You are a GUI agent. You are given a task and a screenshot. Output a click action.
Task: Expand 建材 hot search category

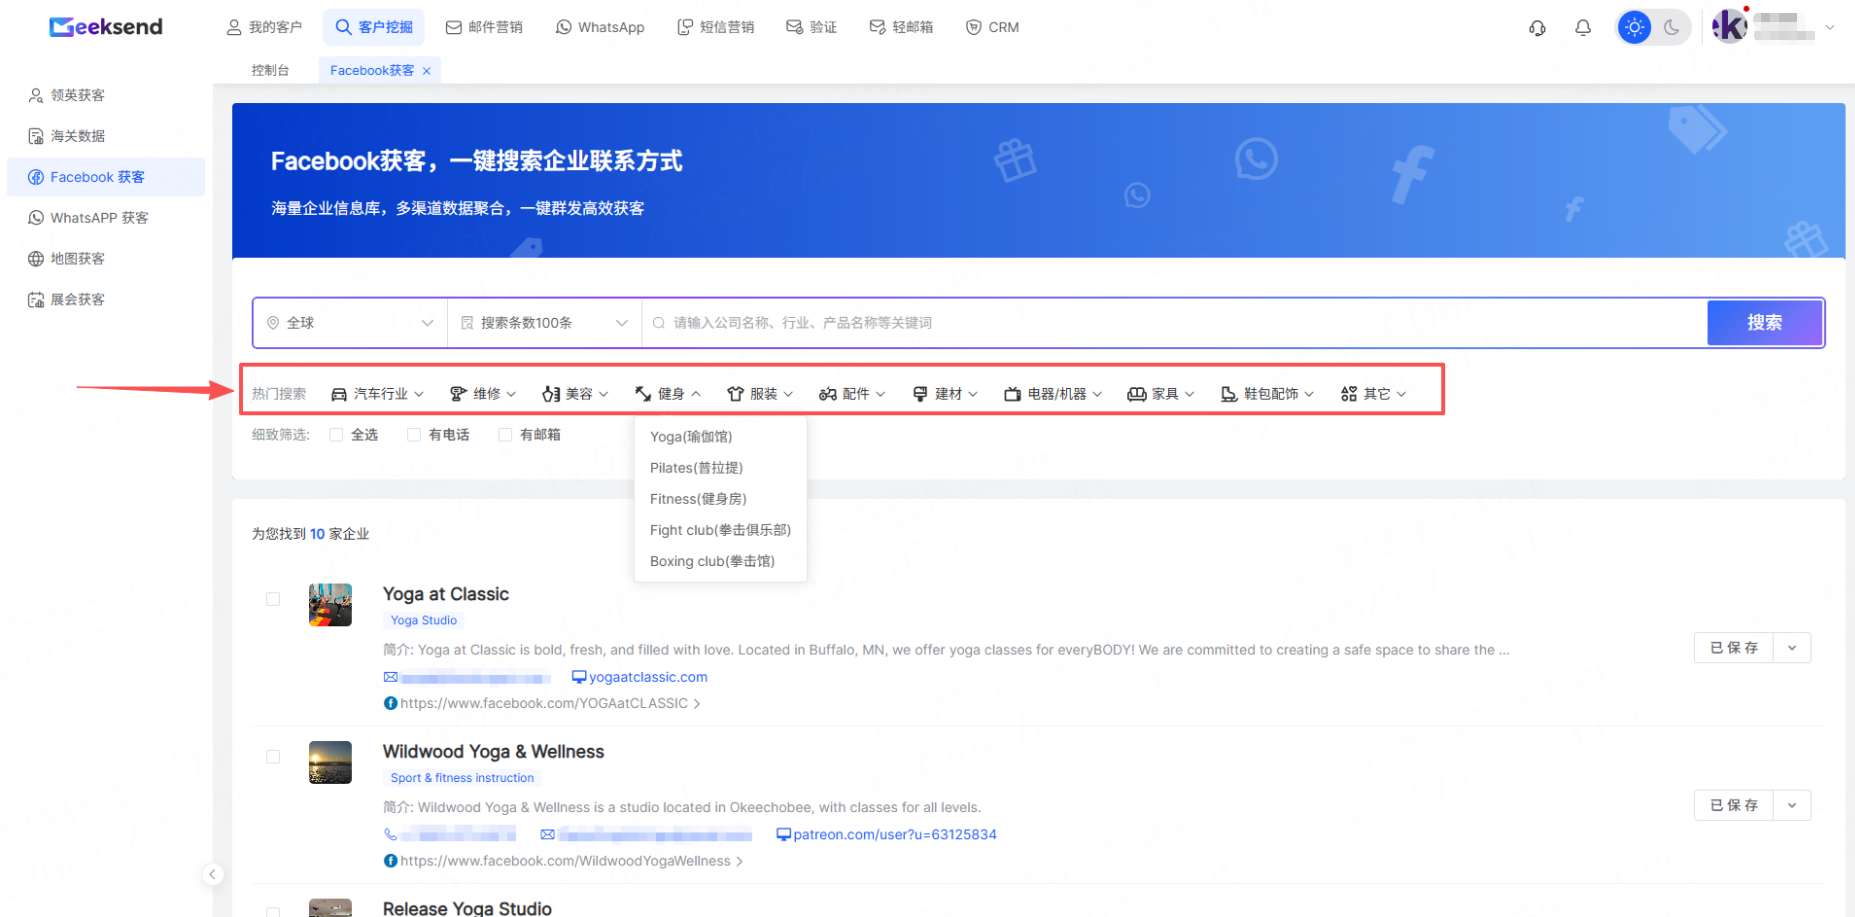(x=945, y=394)
